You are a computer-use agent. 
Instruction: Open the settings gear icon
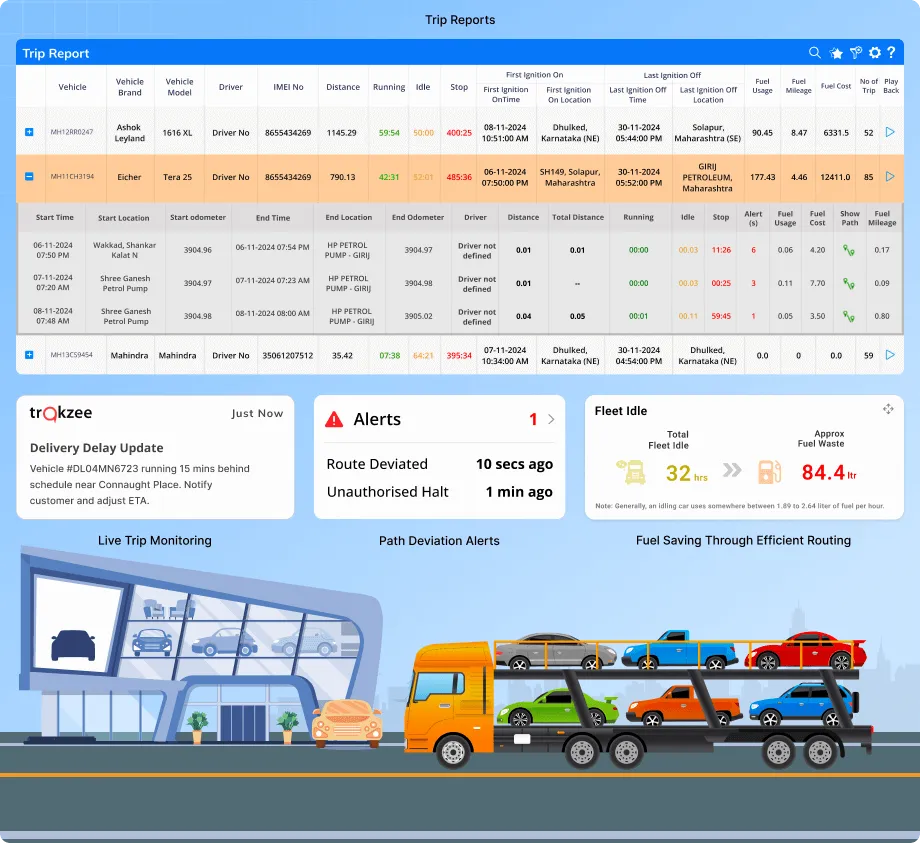874,53
